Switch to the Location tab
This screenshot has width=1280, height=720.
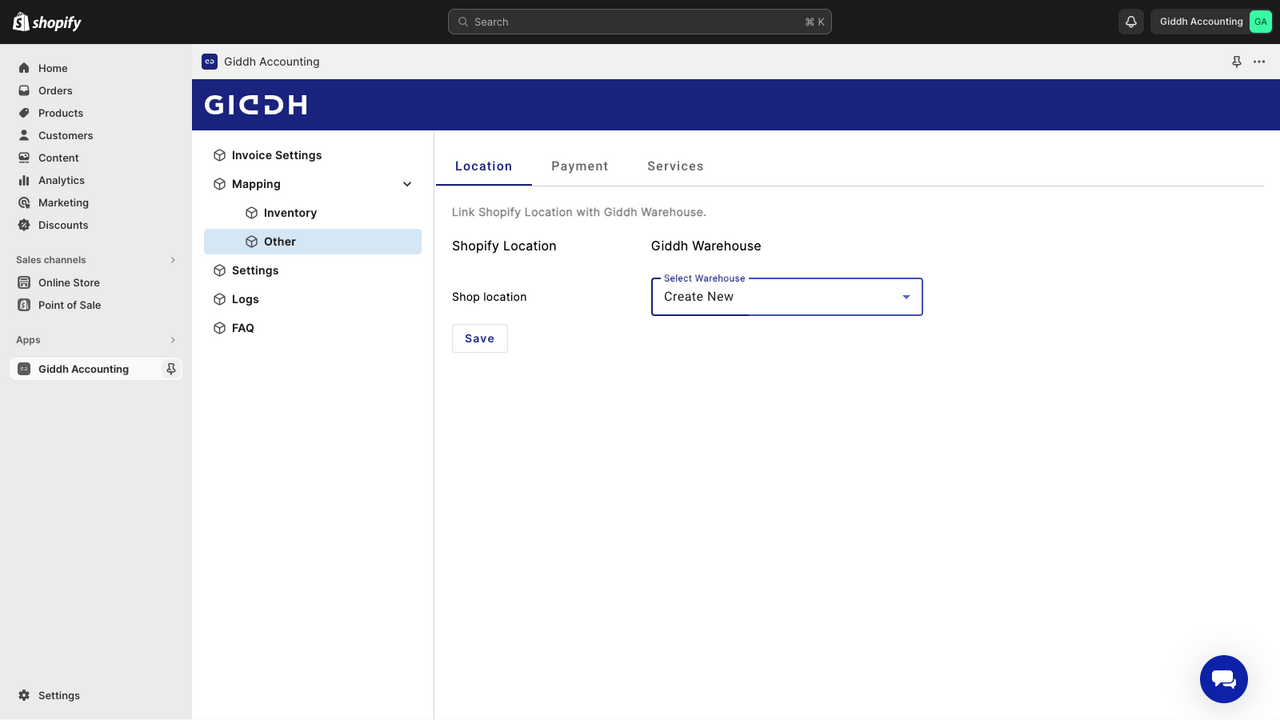[x=484, y=166]
